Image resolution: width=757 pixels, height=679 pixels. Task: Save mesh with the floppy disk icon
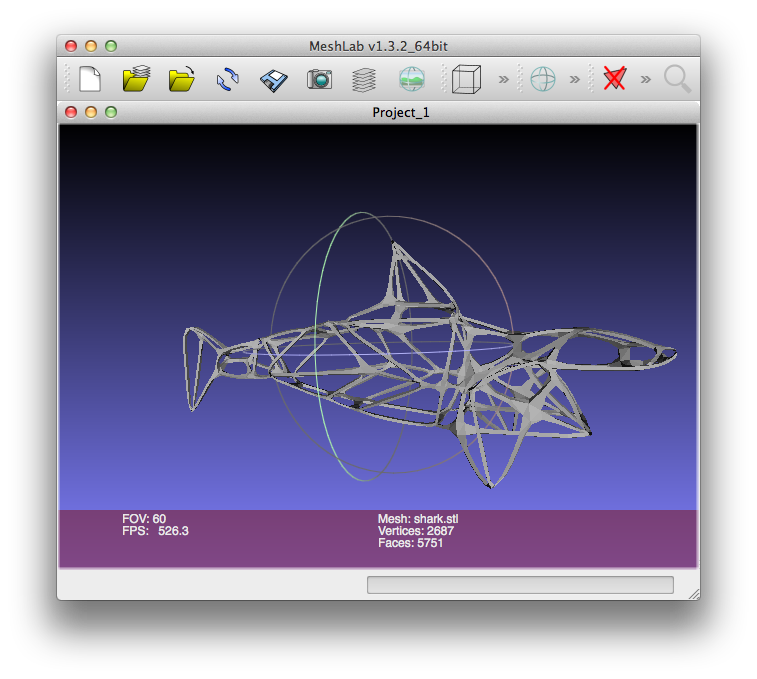tap(274, 80)
